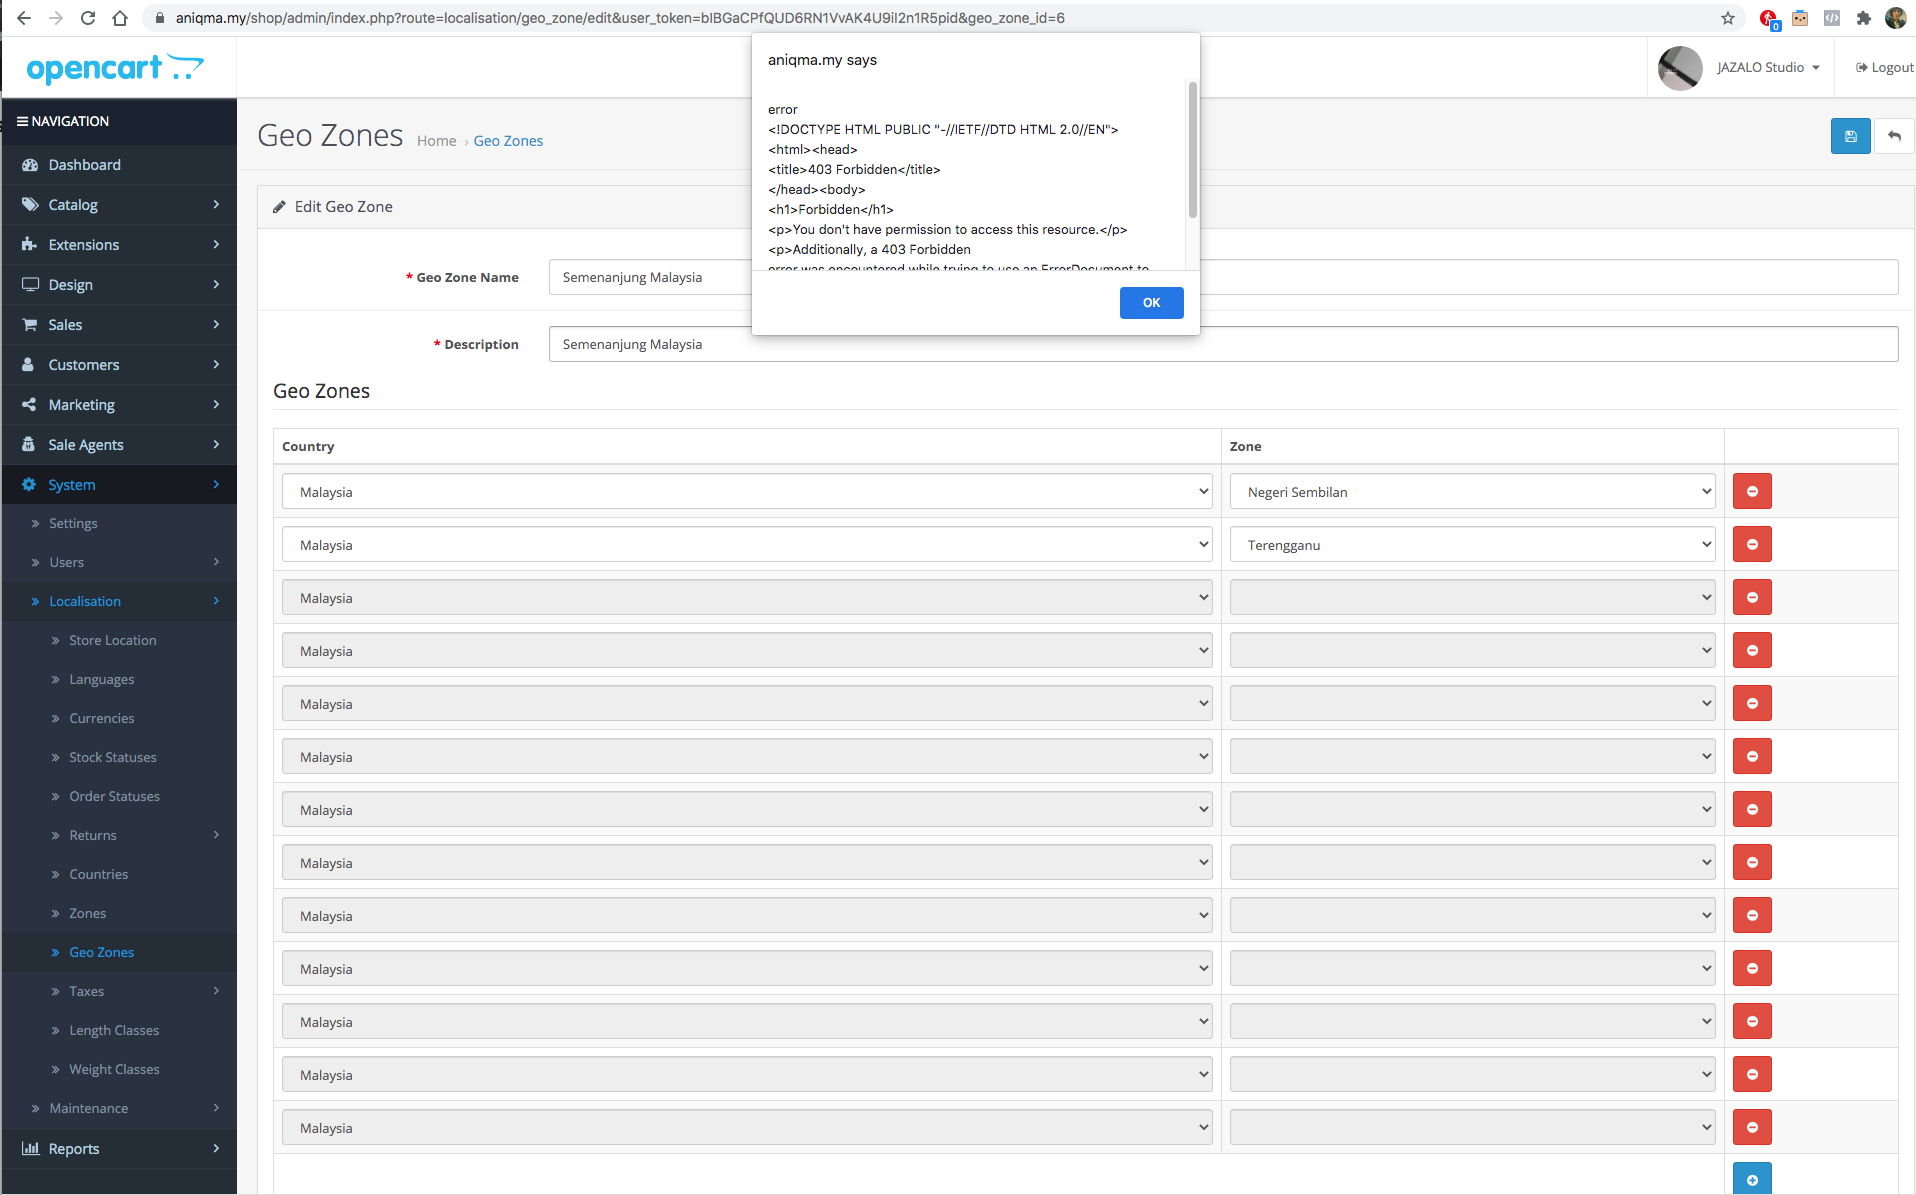This screenshot has width=1916, height=1195.
Task: Open the Zones menu item
Action: tap(87, 913)
